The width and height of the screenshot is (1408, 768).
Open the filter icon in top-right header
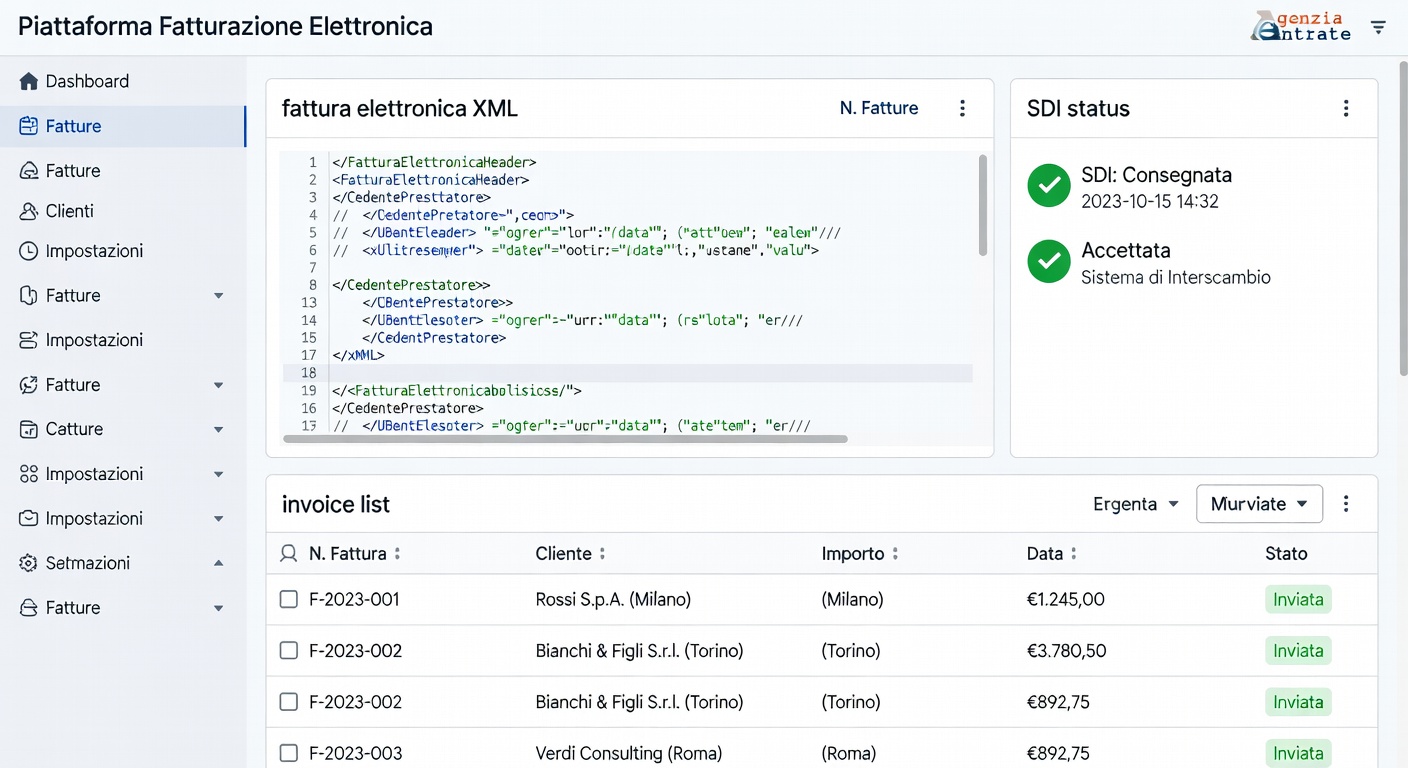pos(1378,27)
